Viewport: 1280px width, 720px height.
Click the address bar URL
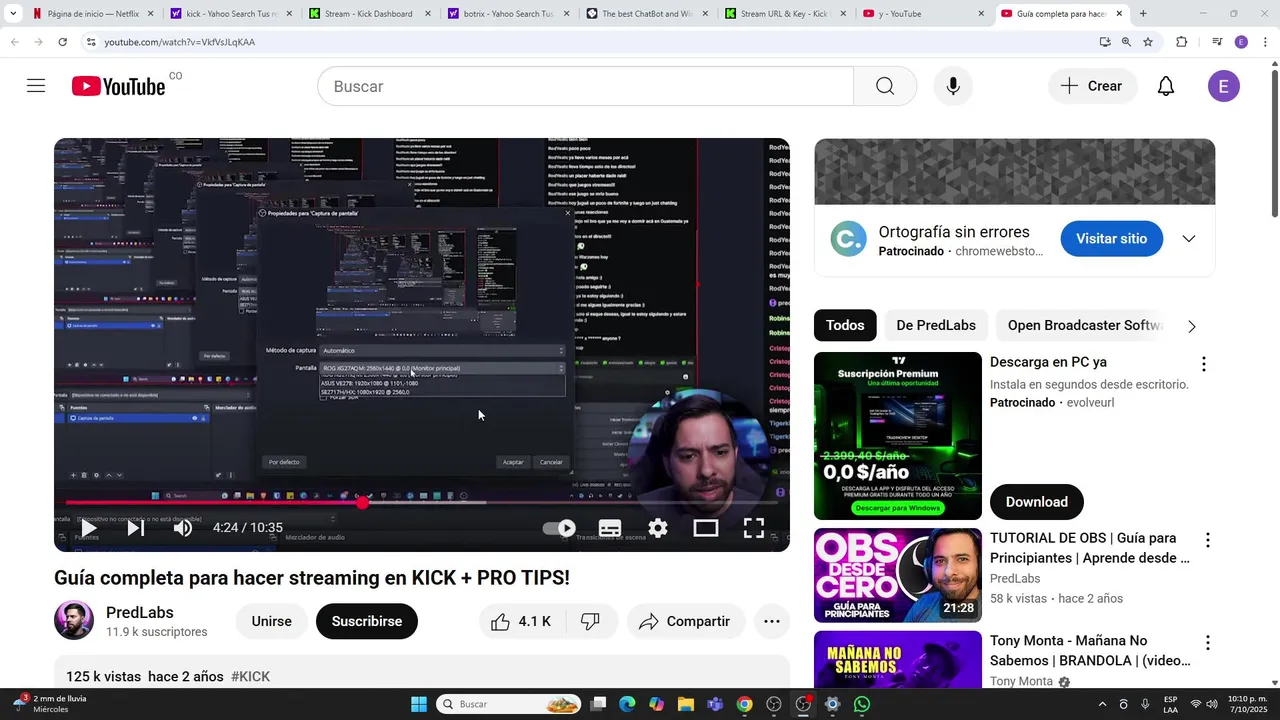[x=180, y=42]
